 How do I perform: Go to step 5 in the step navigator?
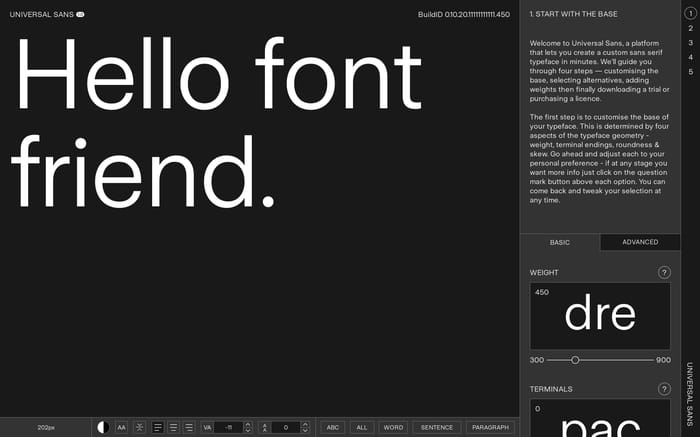[690, 71]
